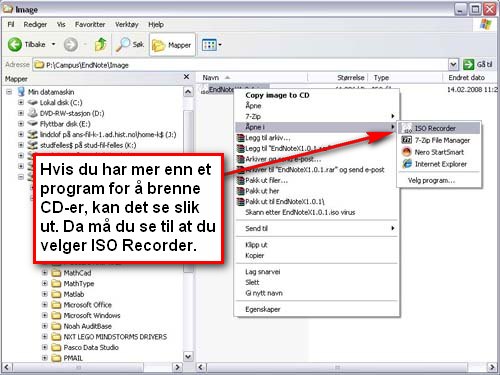Choose Copy image to CD
Viewport: 500px width, 375px height.
click(x=277, y=95)
